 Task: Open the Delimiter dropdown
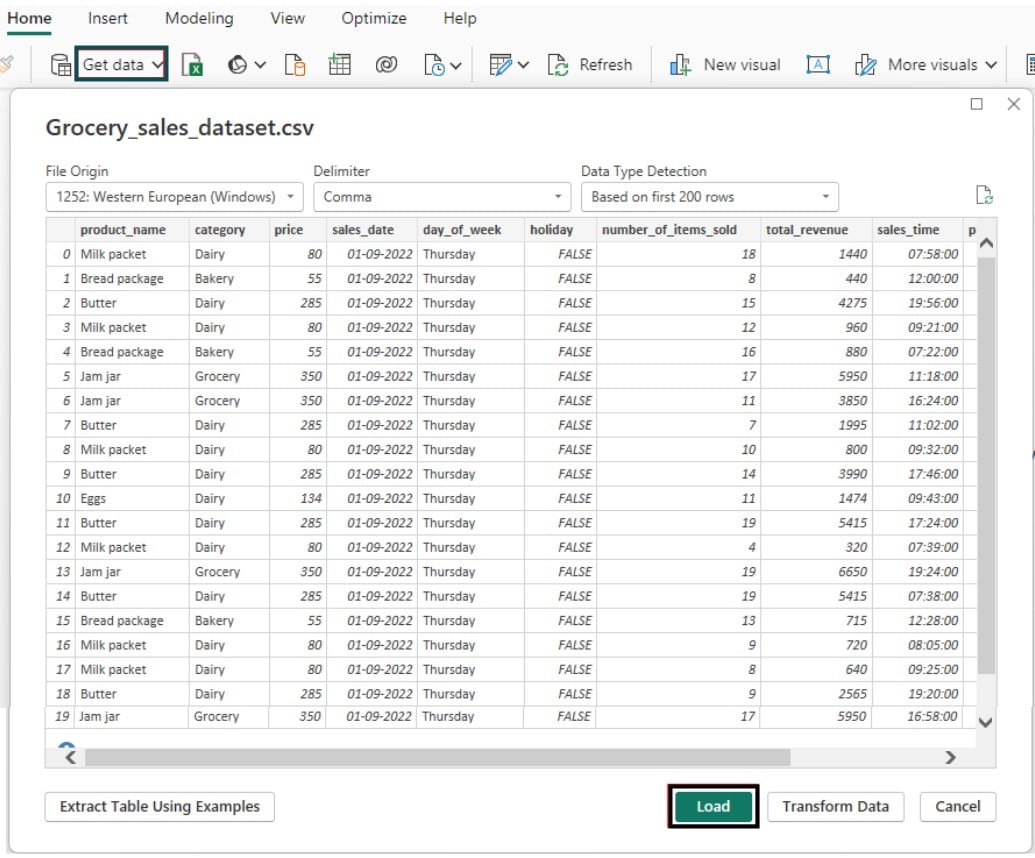(x=439, y=196)
